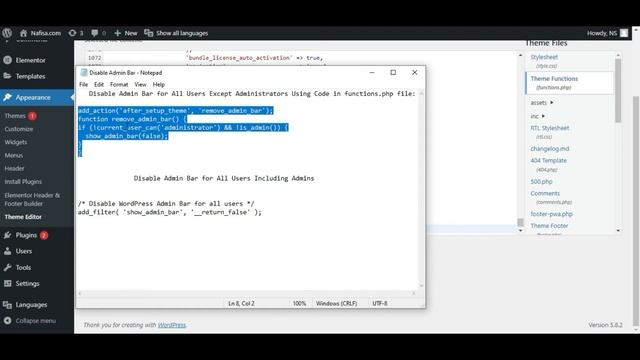The width and height of the screenshot is (640, 360).
Task: Click the Ln 8, Col 2 status entry
Action: pyautogui.click(x=241, y=303)
